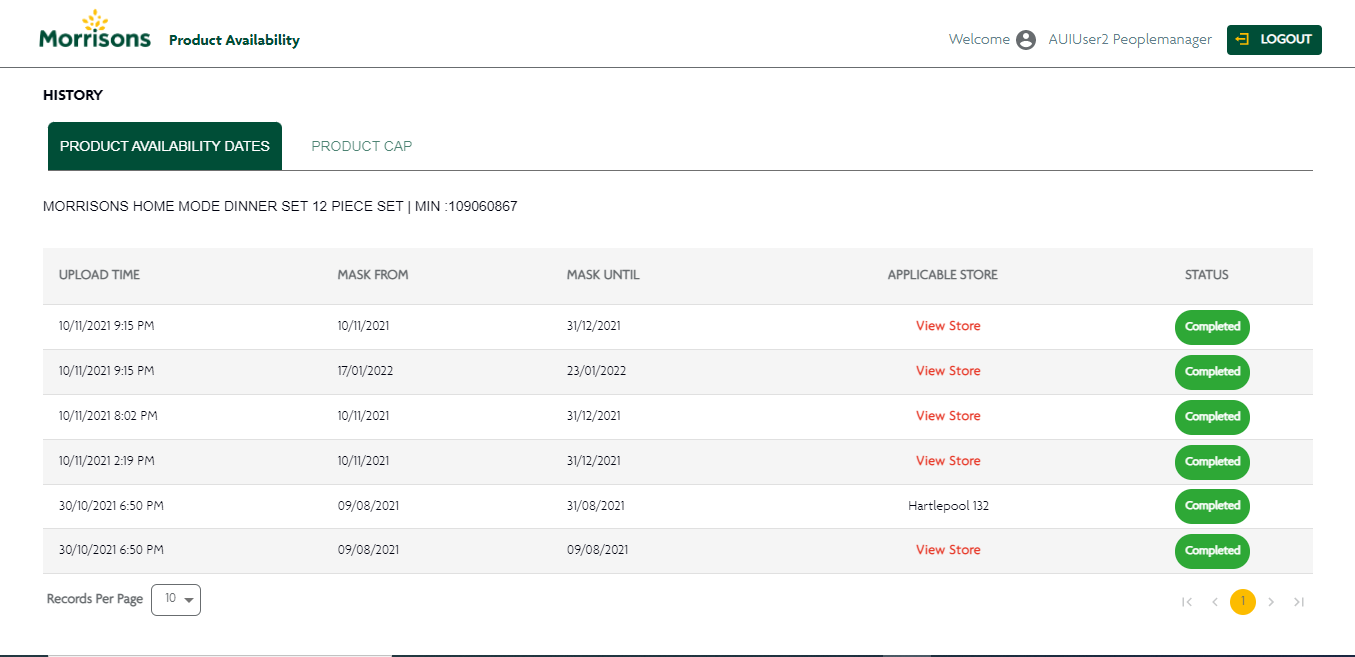This screenshot has height=657, width=1355.
Task: Switch to the Product Cap tab
Action: pyautogui.click(x=362, y=146)
